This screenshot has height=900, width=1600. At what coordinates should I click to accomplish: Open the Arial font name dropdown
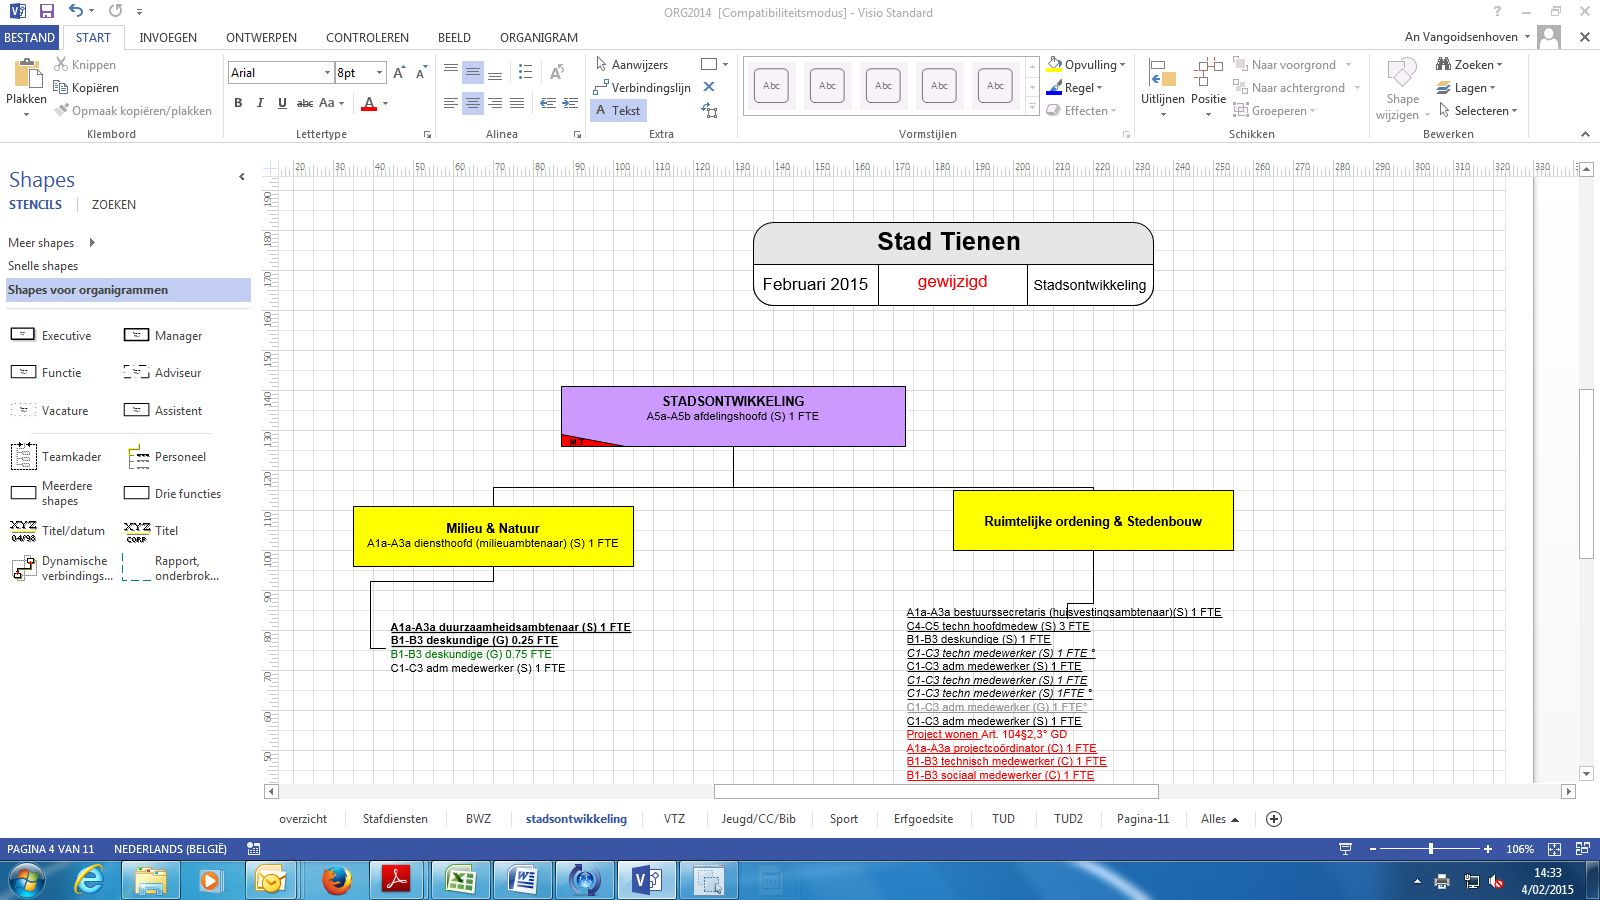coord(327,73)
